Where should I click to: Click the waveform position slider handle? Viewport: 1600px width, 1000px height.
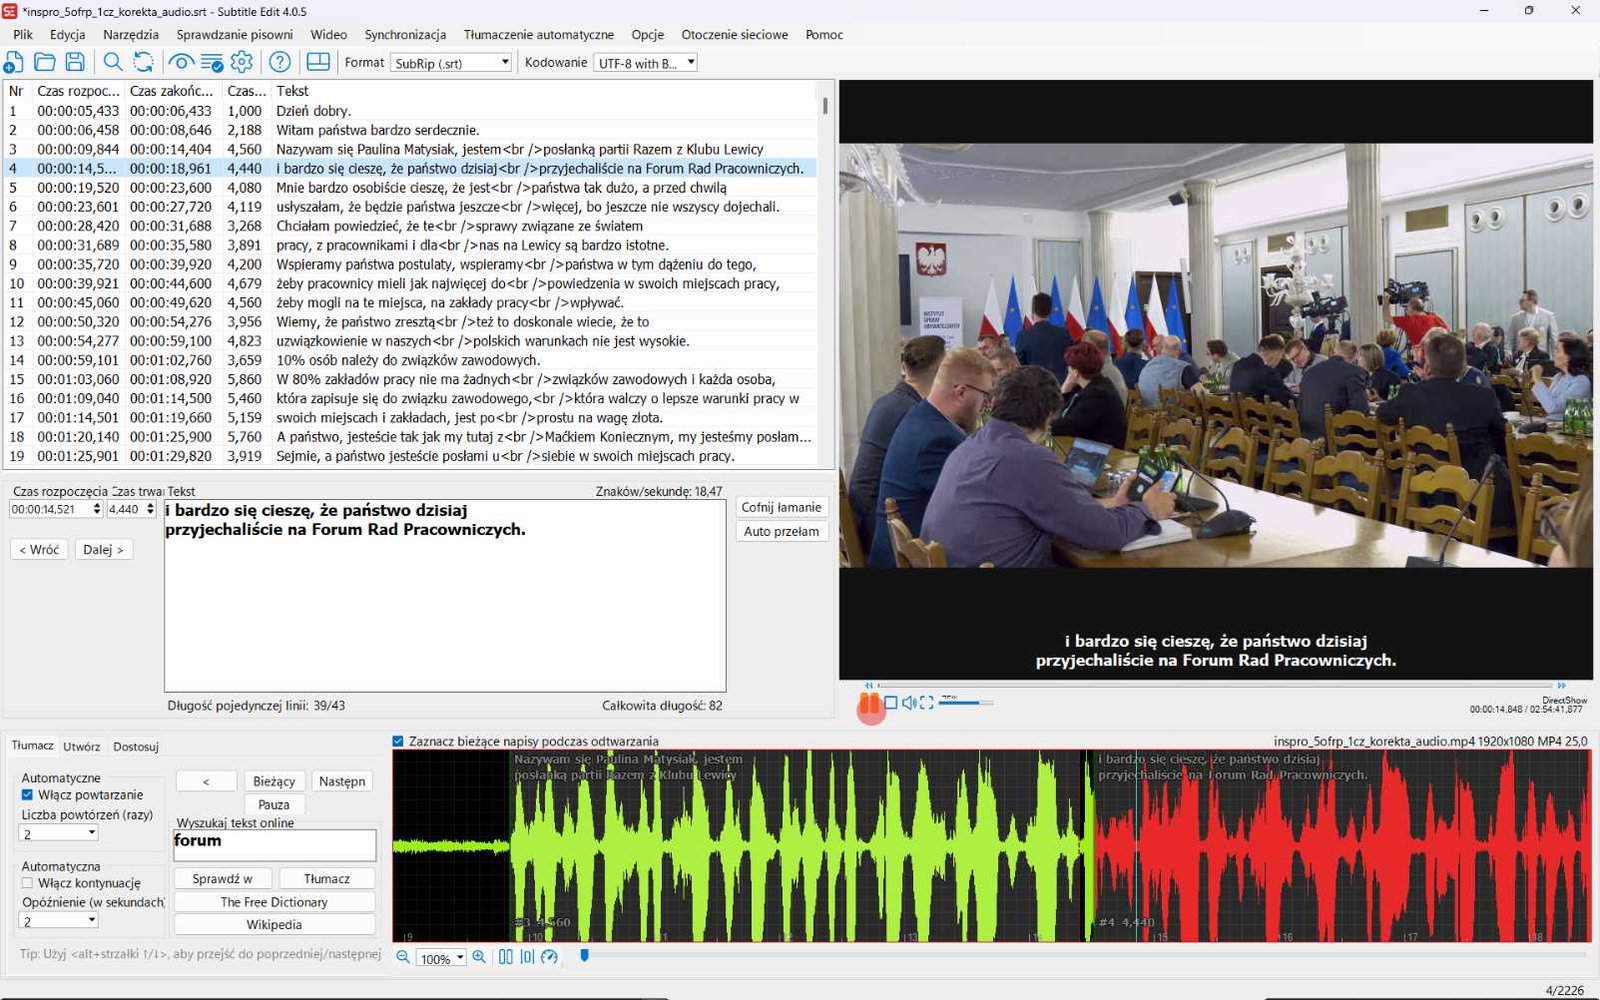tap(584, 956)
